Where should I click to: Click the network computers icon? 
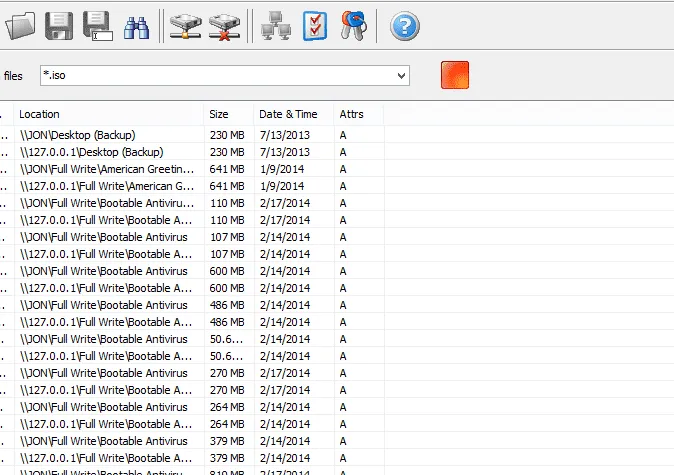275,25
